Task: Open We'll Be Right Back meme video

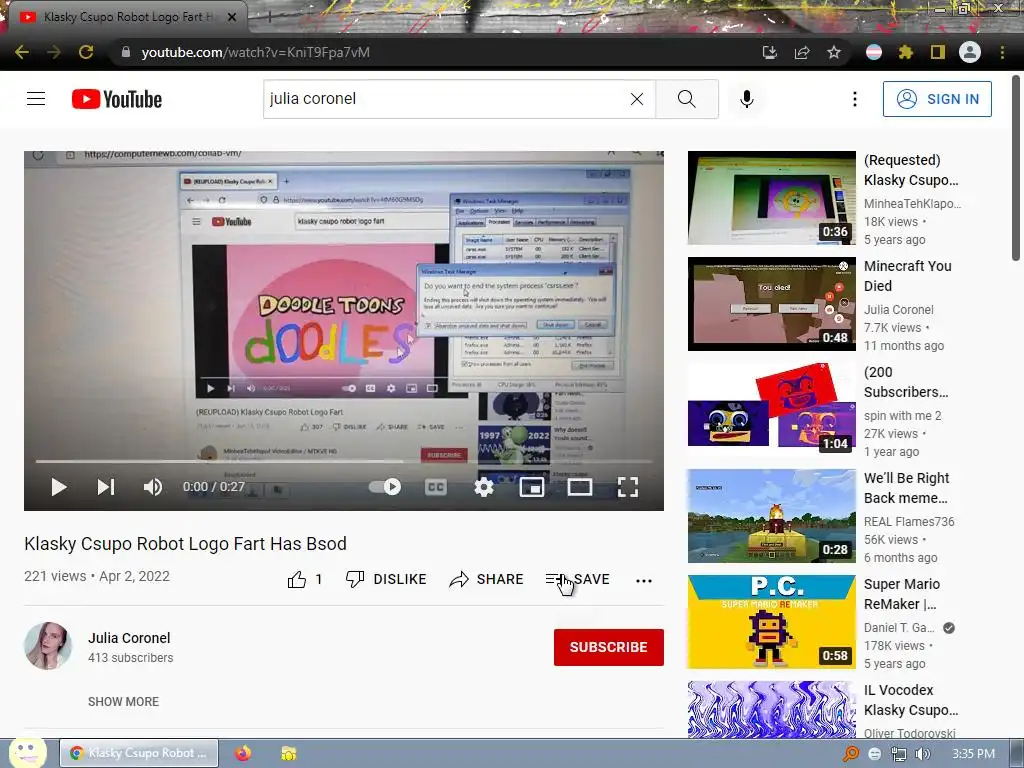Action: pyautogui.click(x=771, y=516)
